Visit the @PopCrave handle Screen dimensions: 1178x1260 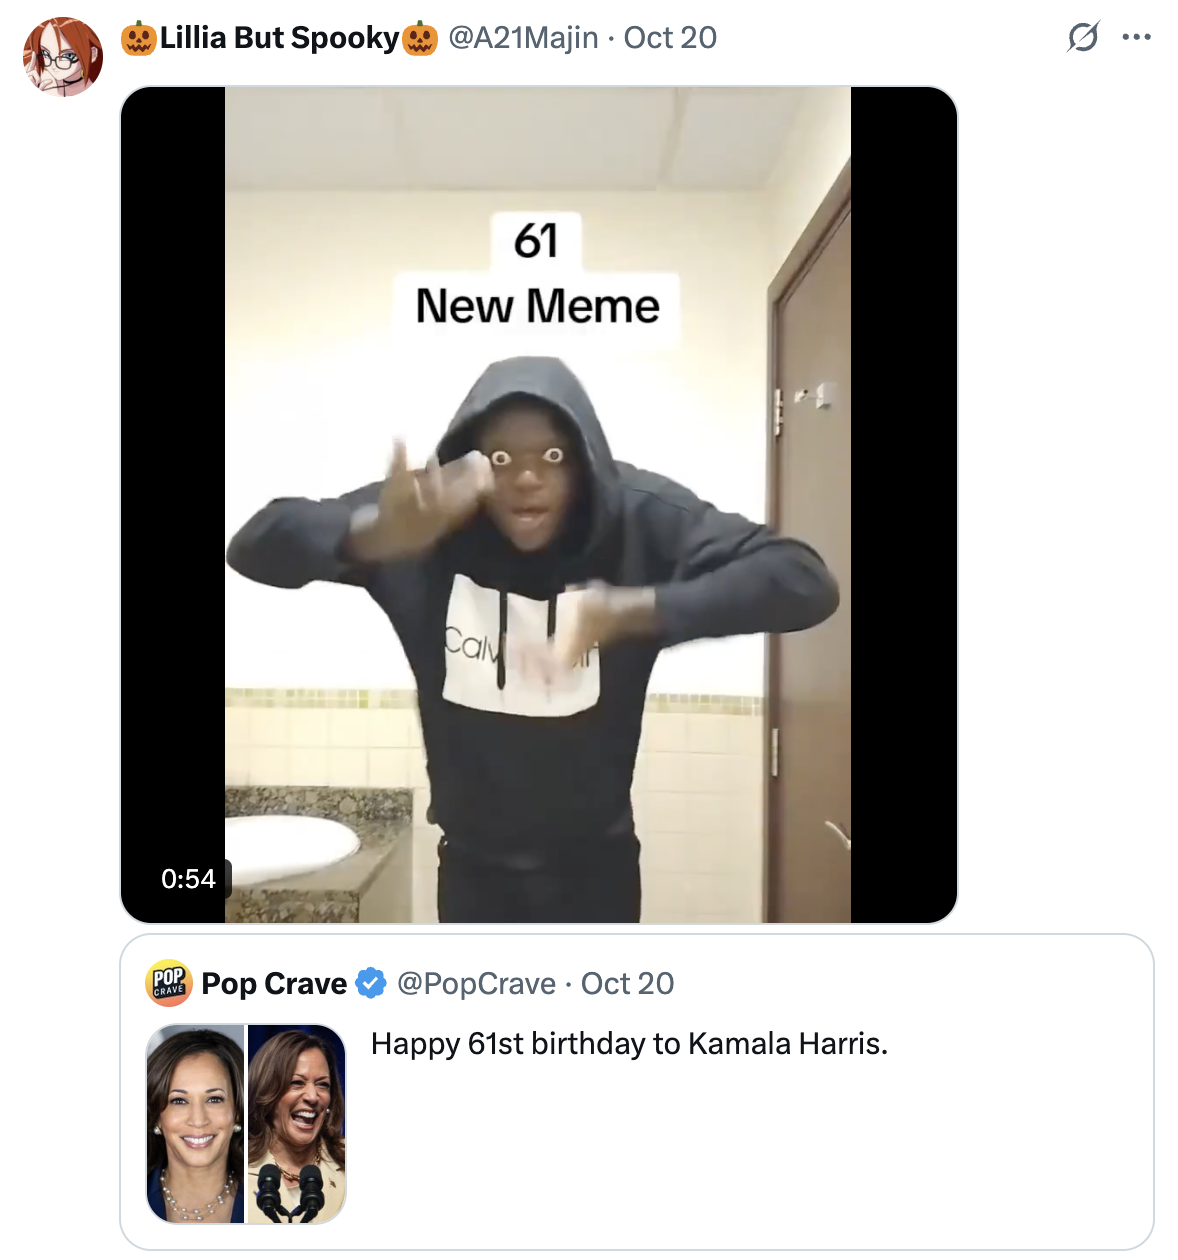476,984
